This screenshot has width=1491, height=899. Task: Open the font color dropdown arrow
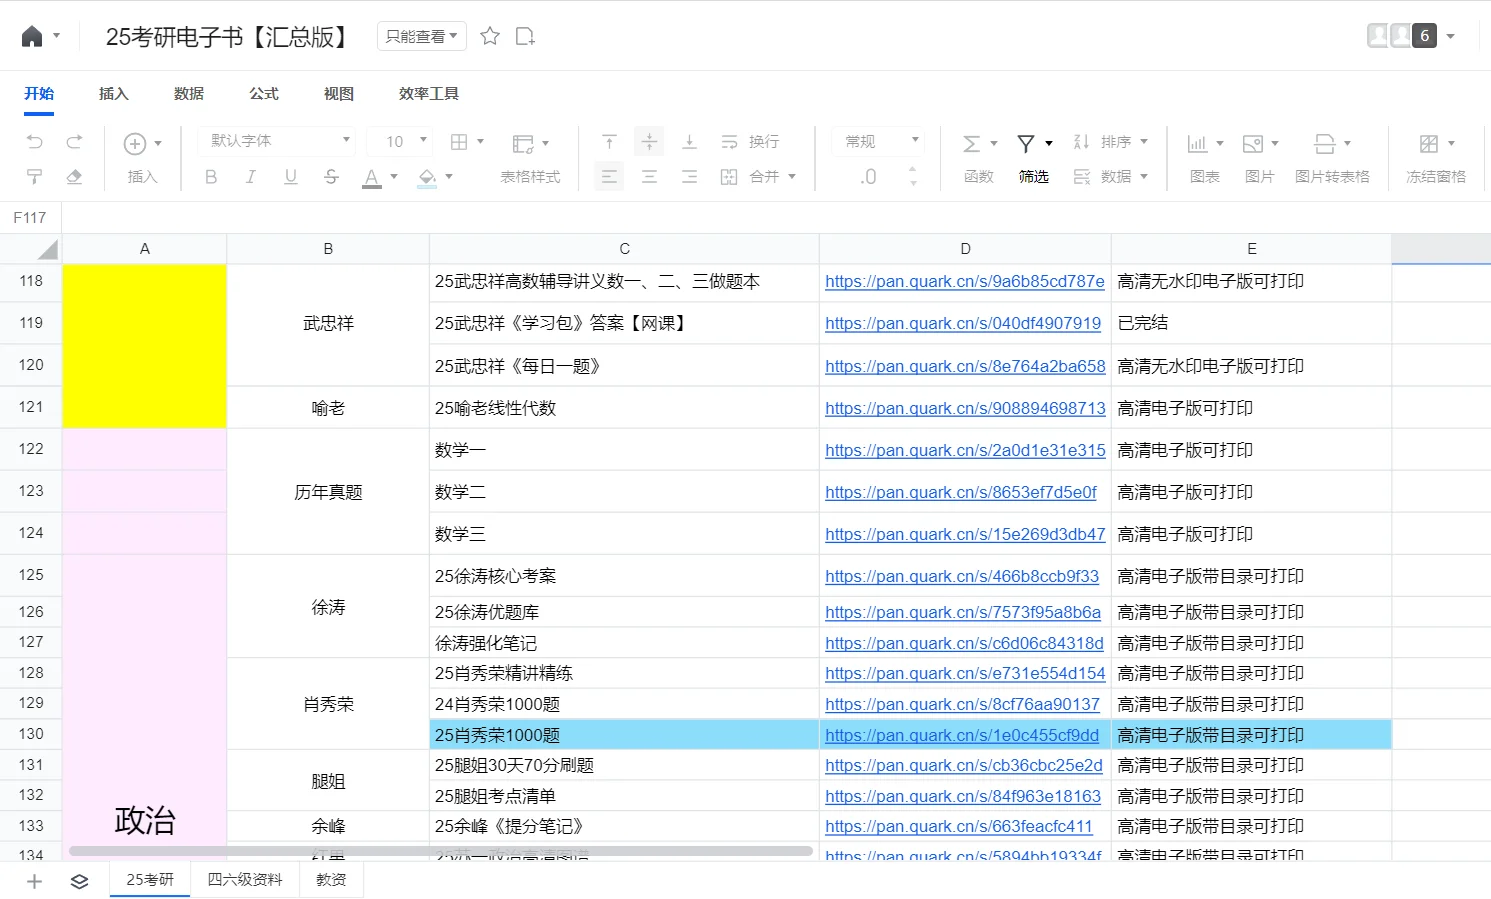click(x=394, y=177)
